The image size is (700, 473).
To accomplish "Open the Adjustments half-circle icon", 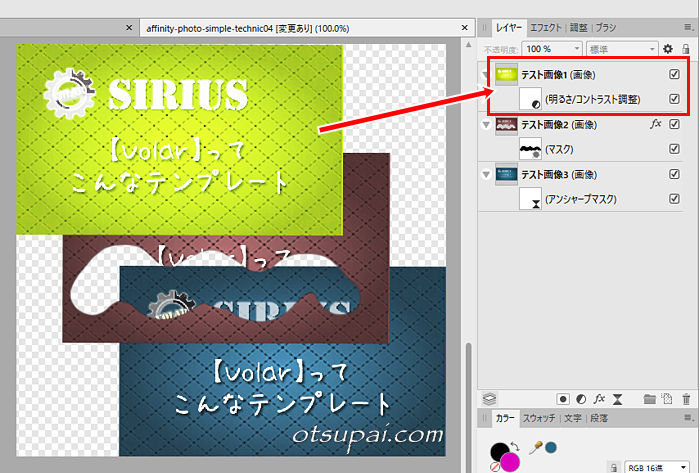I will [581, 399].
